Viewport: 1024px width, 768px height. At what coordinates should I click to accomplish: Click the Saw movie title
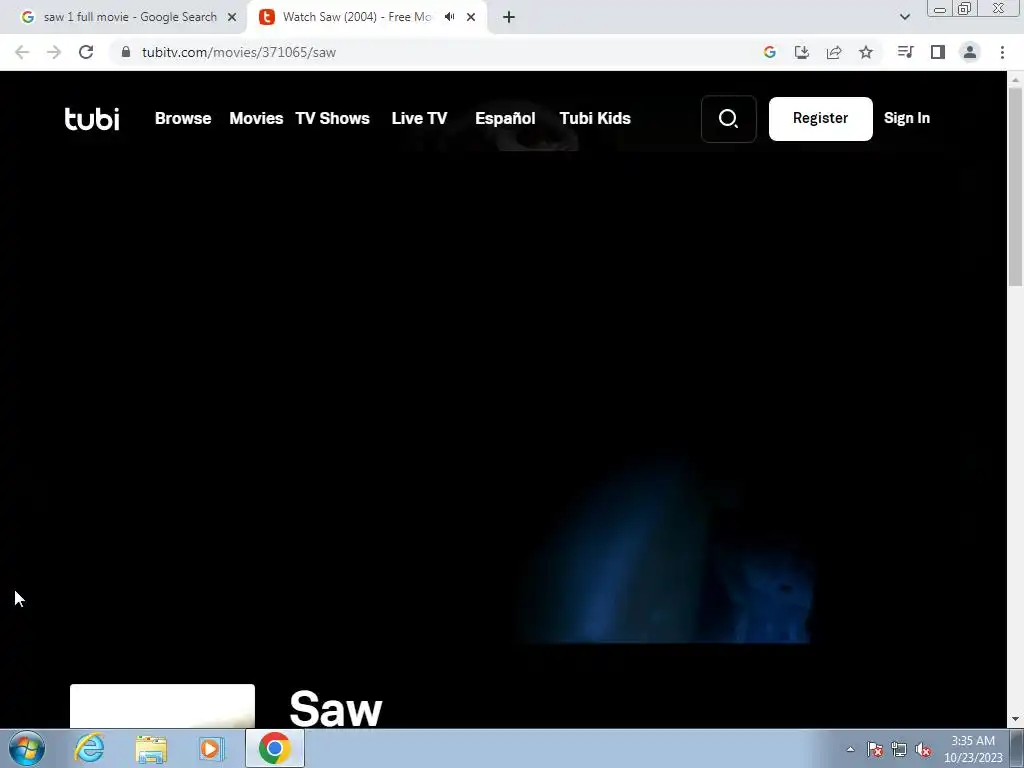click(x=336, y=709)
